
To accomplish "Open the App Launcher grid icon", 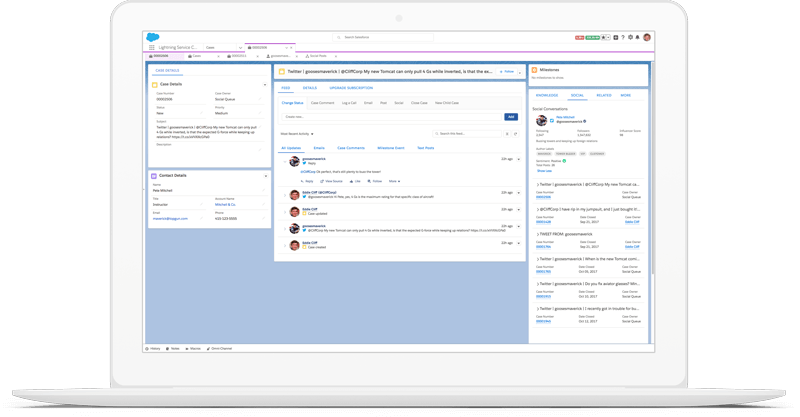I will [152, 47].
